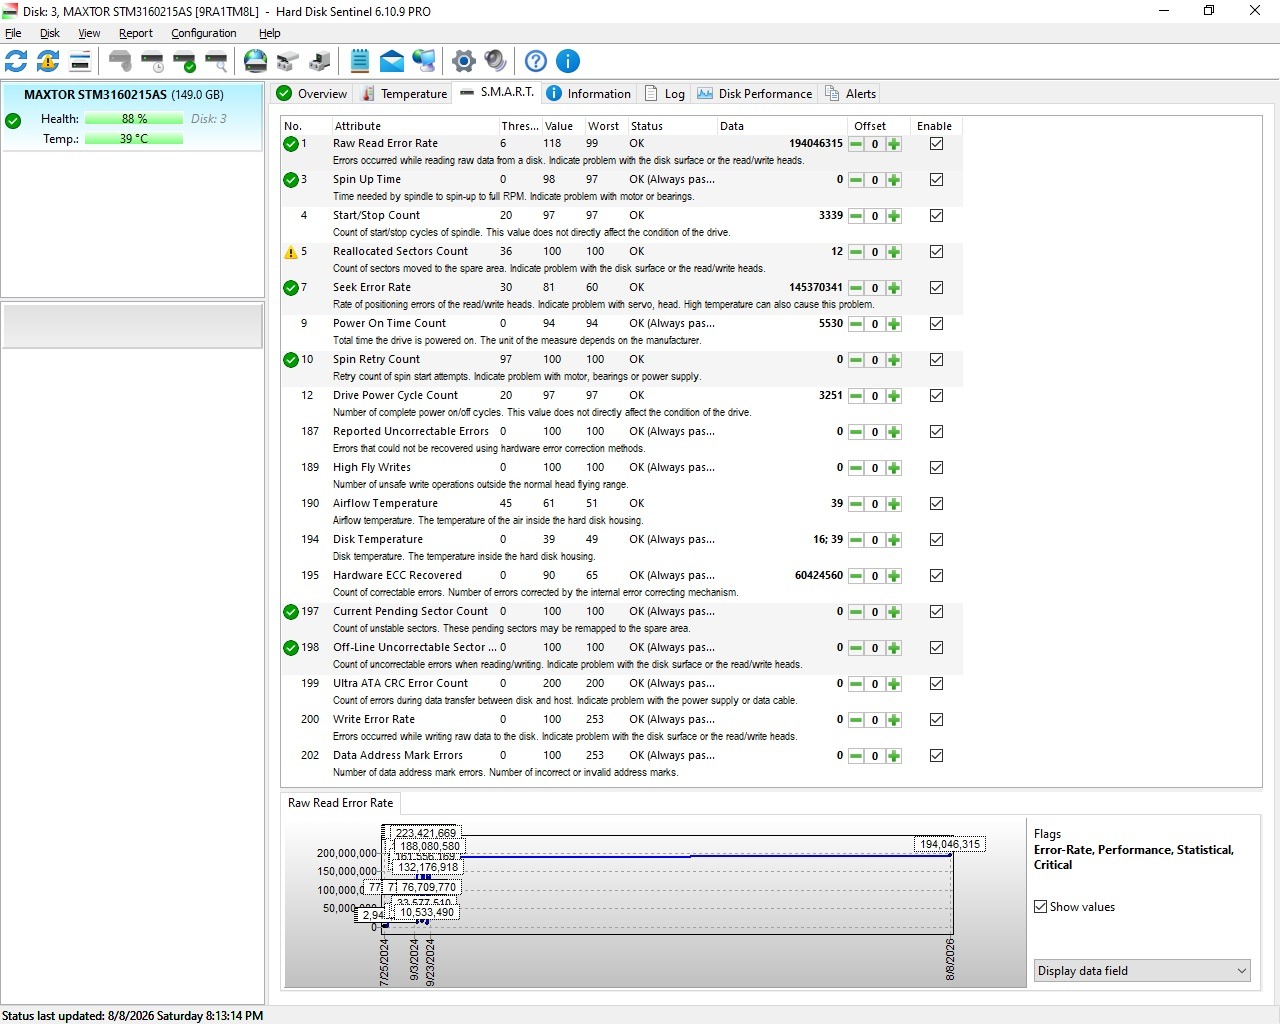This screenshot has height=1024, width=1280.
Task: Toggle Enable checkbox for Airflow Temperature
Action: 936,504
